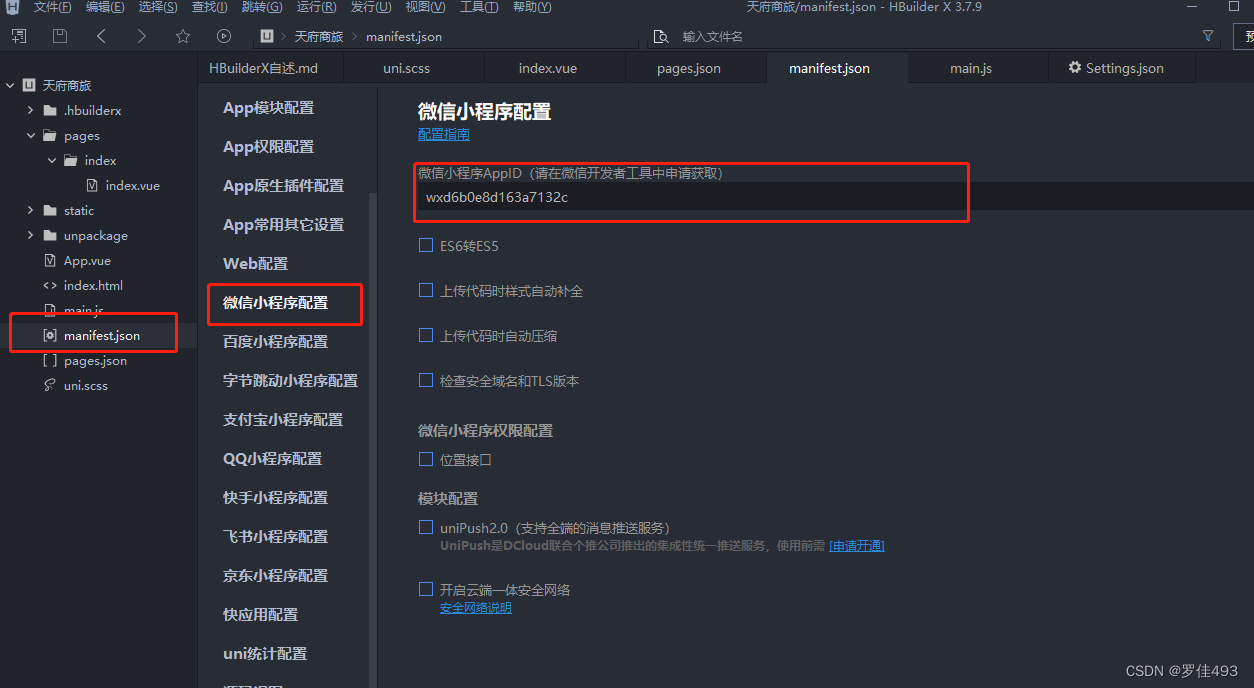Enable the 位置接口 permission checkbox
1254x688 pixels.
[426, 459]
